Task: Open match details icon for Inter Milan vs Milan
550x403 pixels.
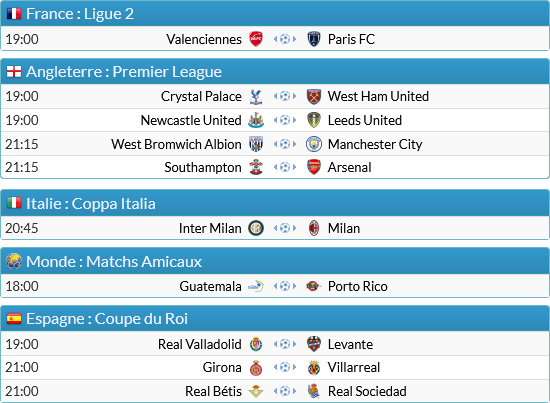Action: [285, 228]
